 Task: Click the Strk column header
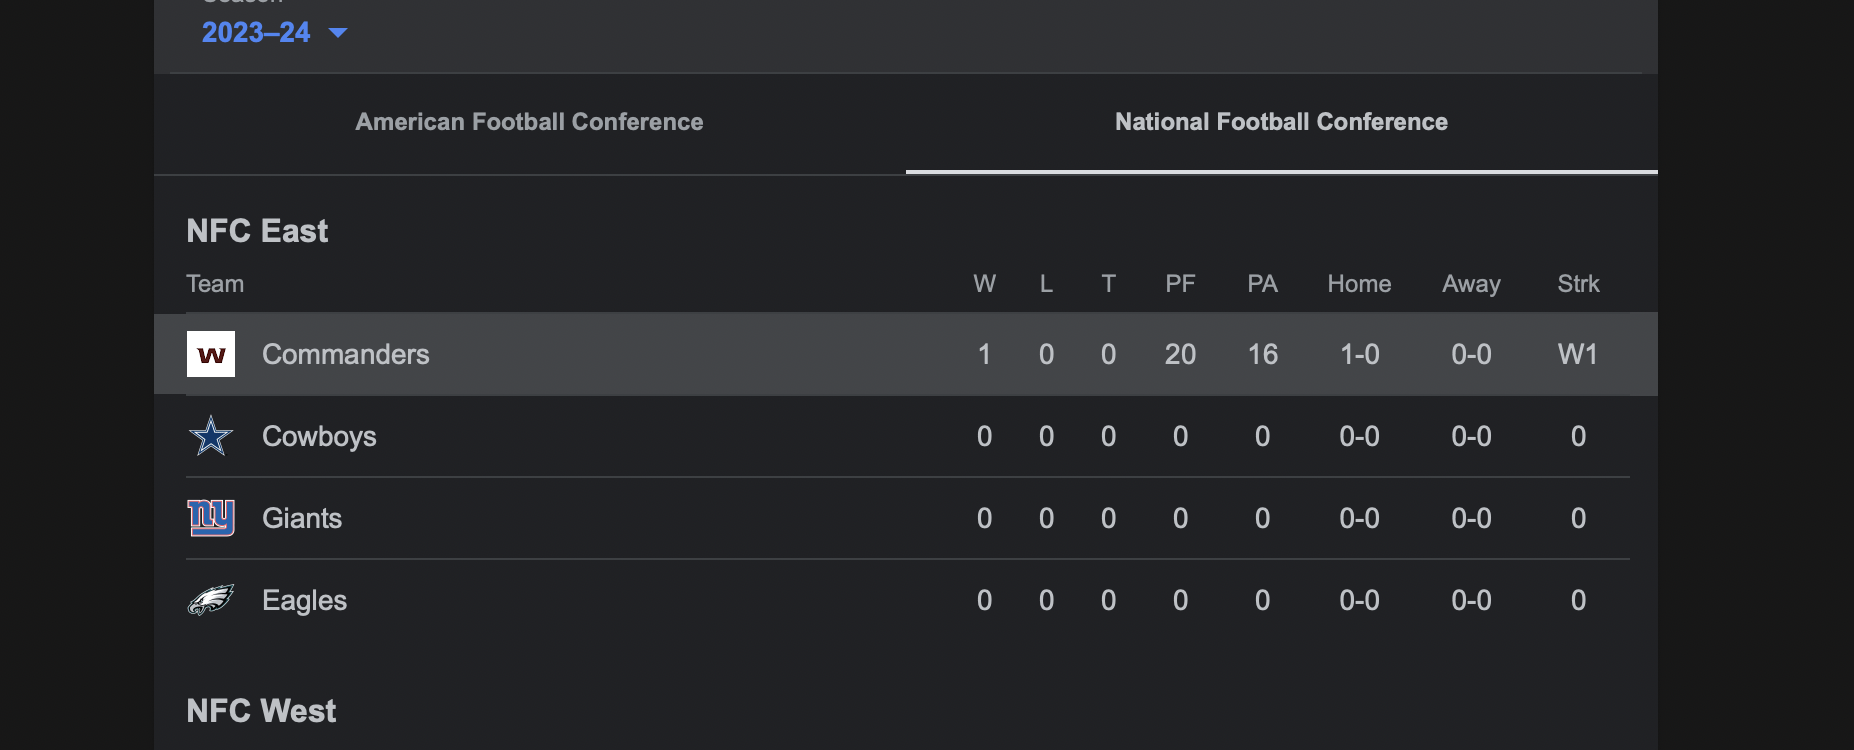[1578, 284]
